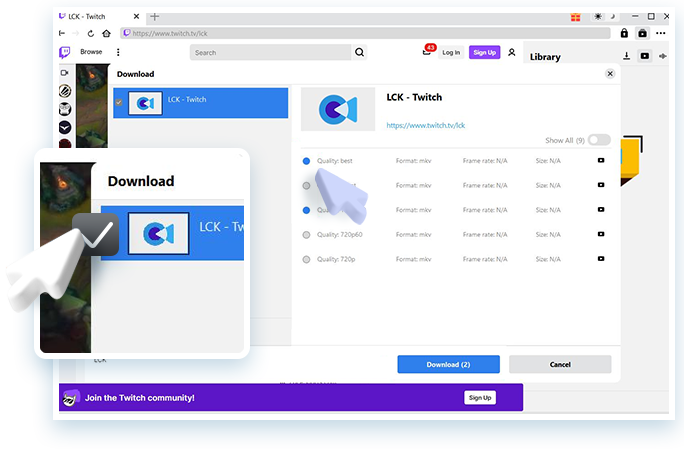
Task: Click the arrow icon at Library's right edge
Action: [x=663, y=56]
